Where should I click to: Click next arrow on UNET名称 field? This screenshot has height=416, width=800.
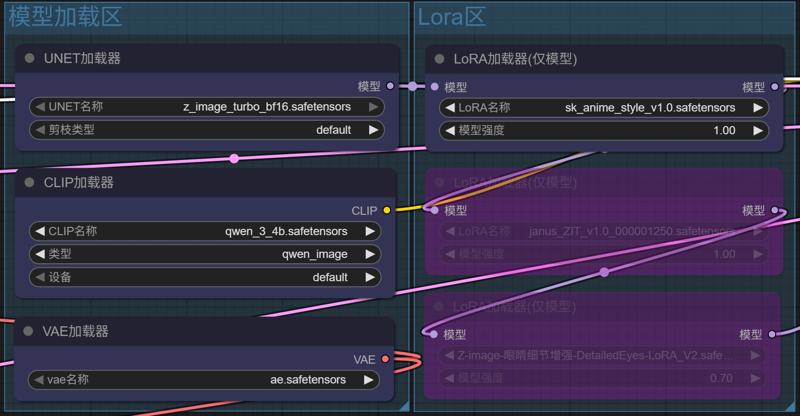pos(373,107)
